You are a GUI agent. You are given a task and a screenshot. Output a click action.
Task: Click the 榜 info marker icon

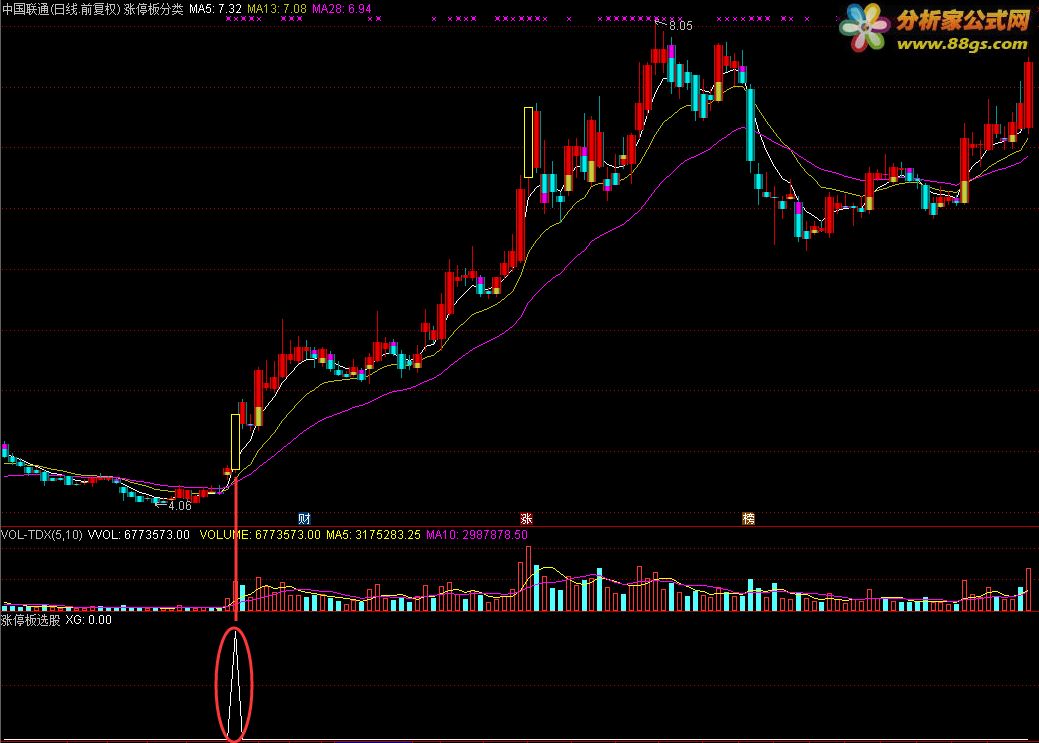(x=748, y=518)
